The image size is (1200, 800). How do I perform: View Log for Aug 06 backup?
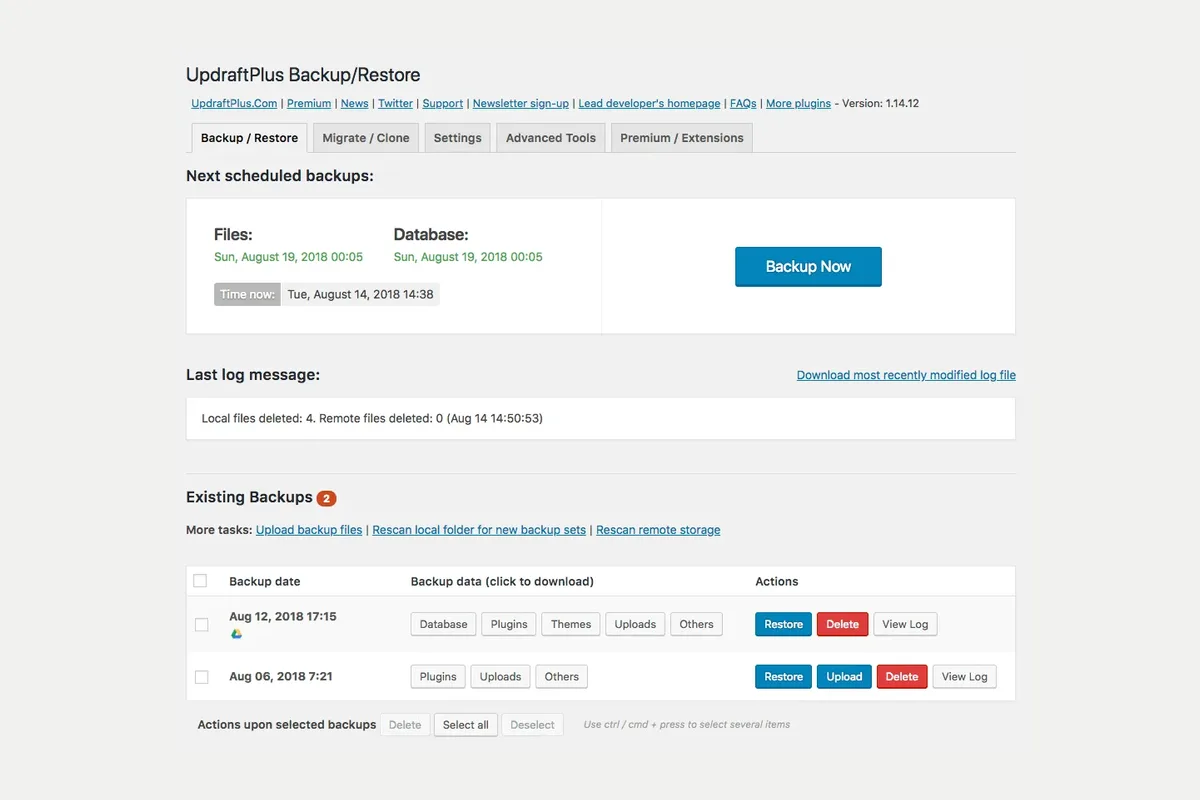[x=965, y=677]
